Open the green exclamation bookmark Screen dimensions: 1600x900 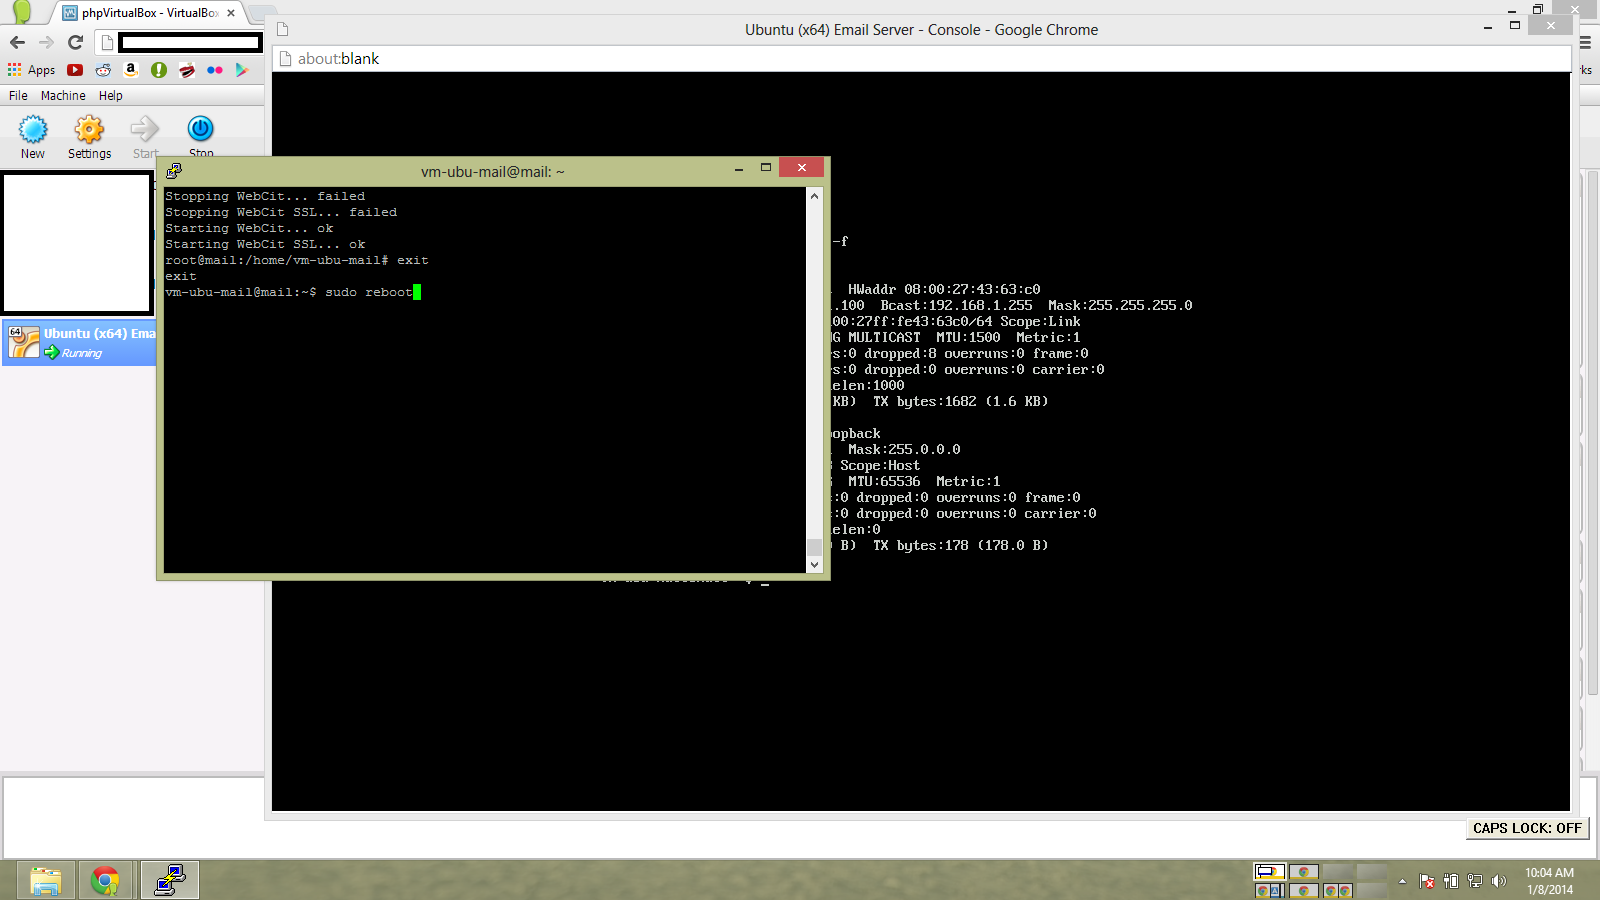[x=159, y=70]
